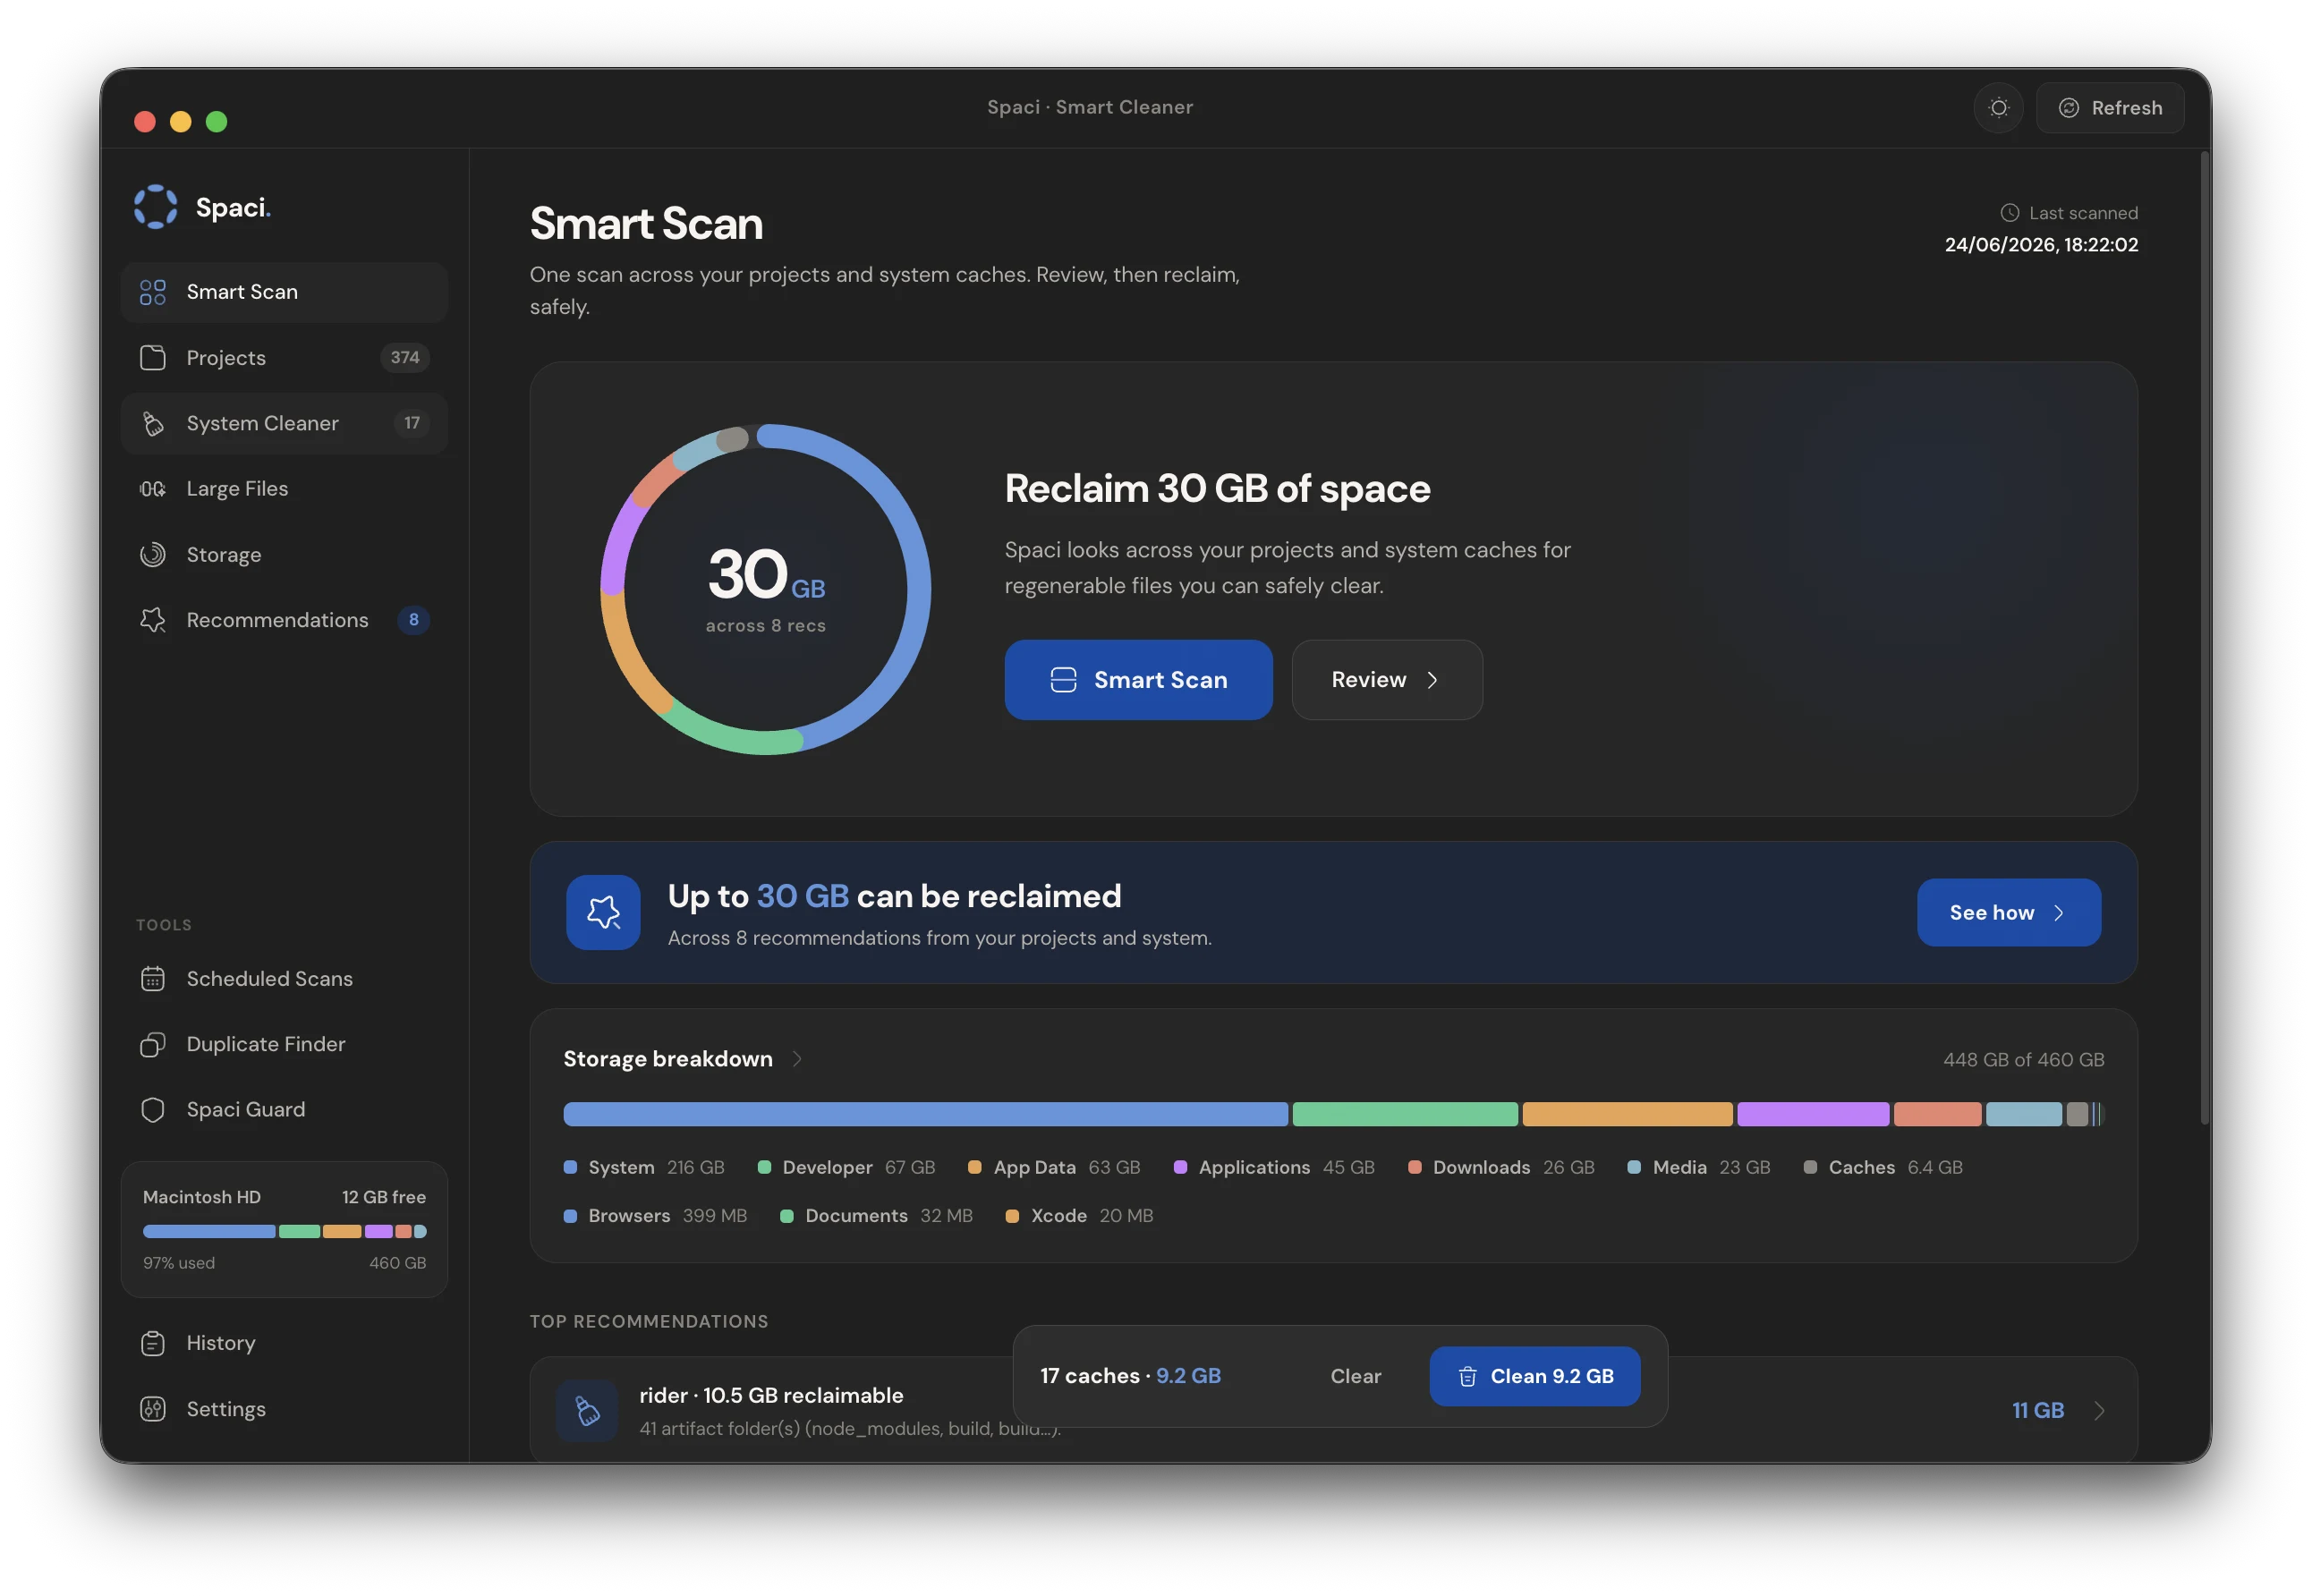The height and width of the screenshot is (1596, 2312).
Task: Click the orange App Data storage bar segment
Action: 1627,1115
